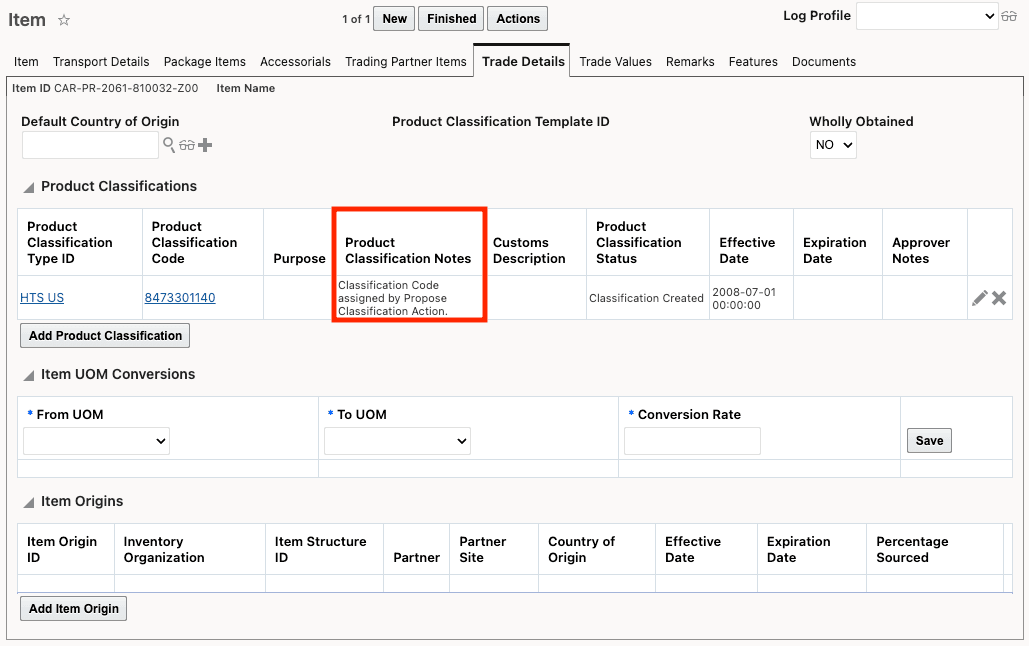Switch to the Transport Details tab

click(101, 61)
